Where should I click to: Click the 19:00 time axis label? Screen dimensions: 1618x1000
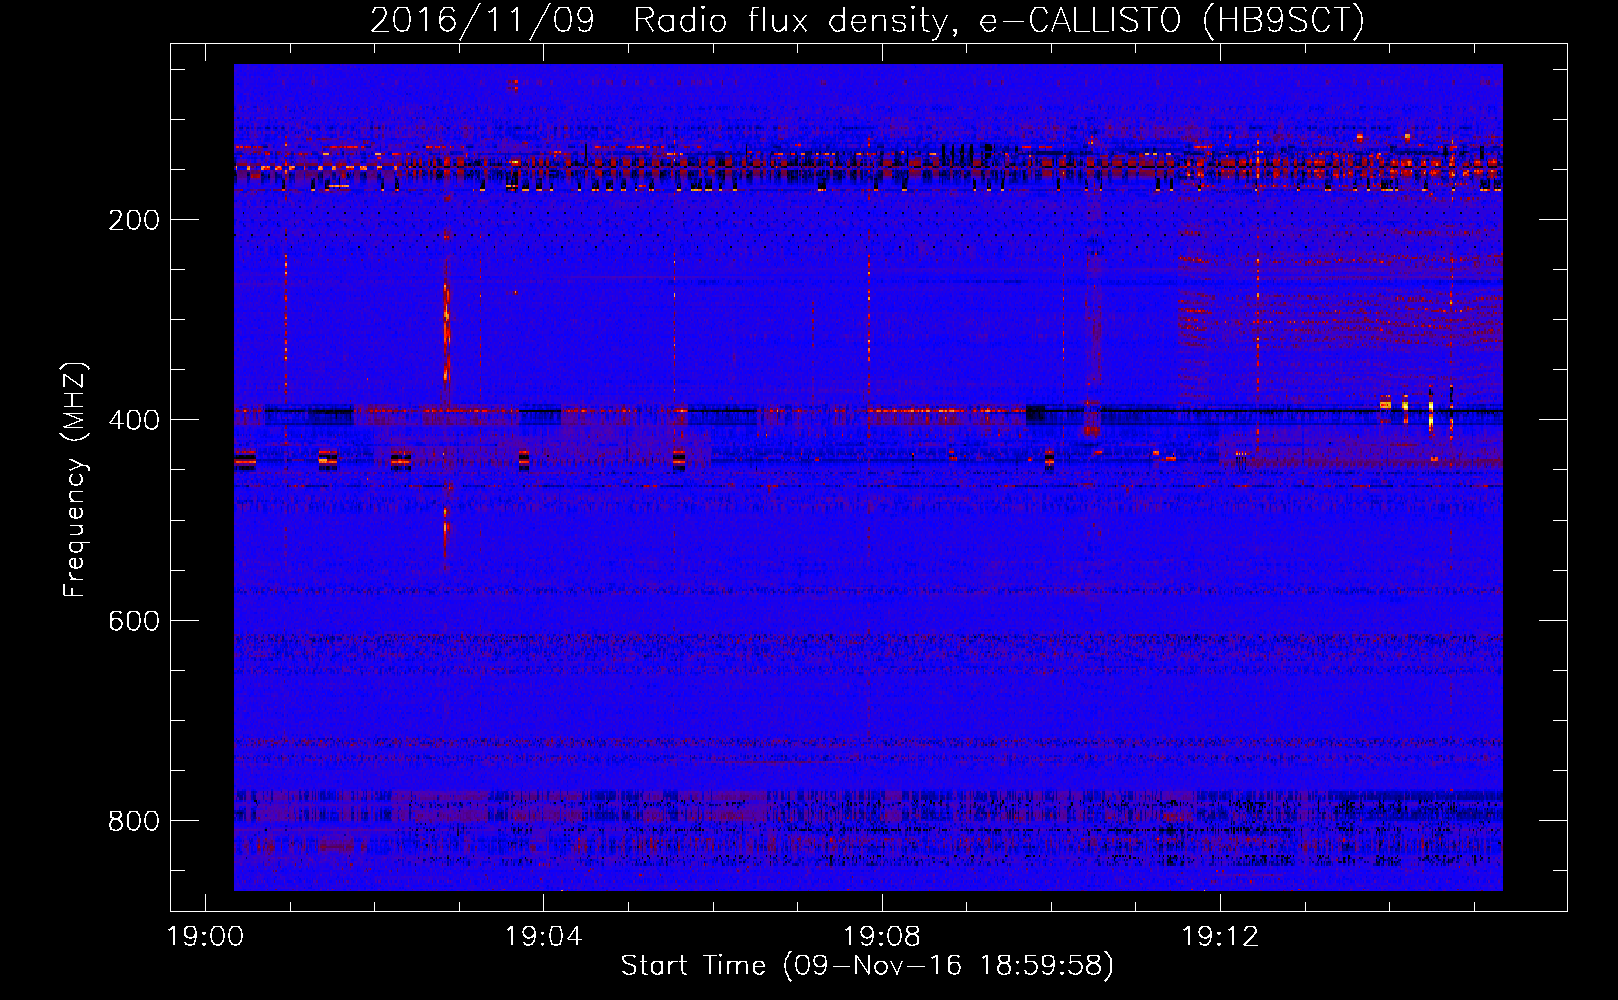[x=206, y=937]
